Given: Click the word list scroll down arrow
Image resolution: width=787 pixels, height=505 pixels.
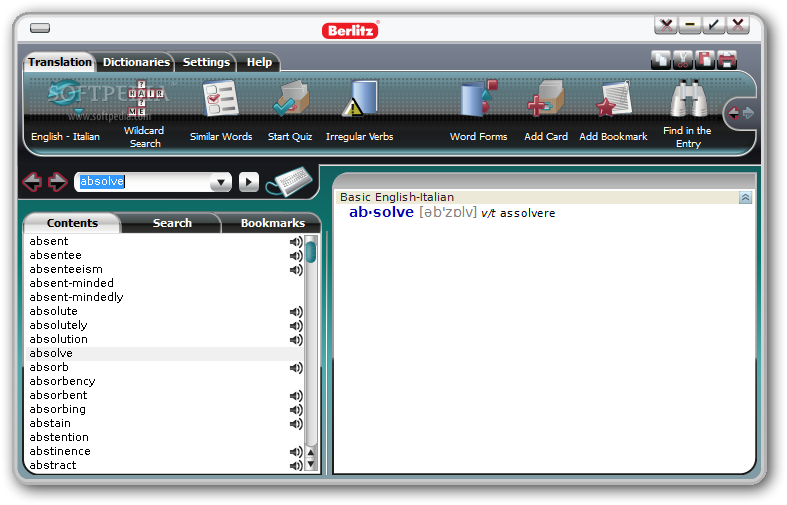Looking at the screenshot, I should (x=311, y=465).
